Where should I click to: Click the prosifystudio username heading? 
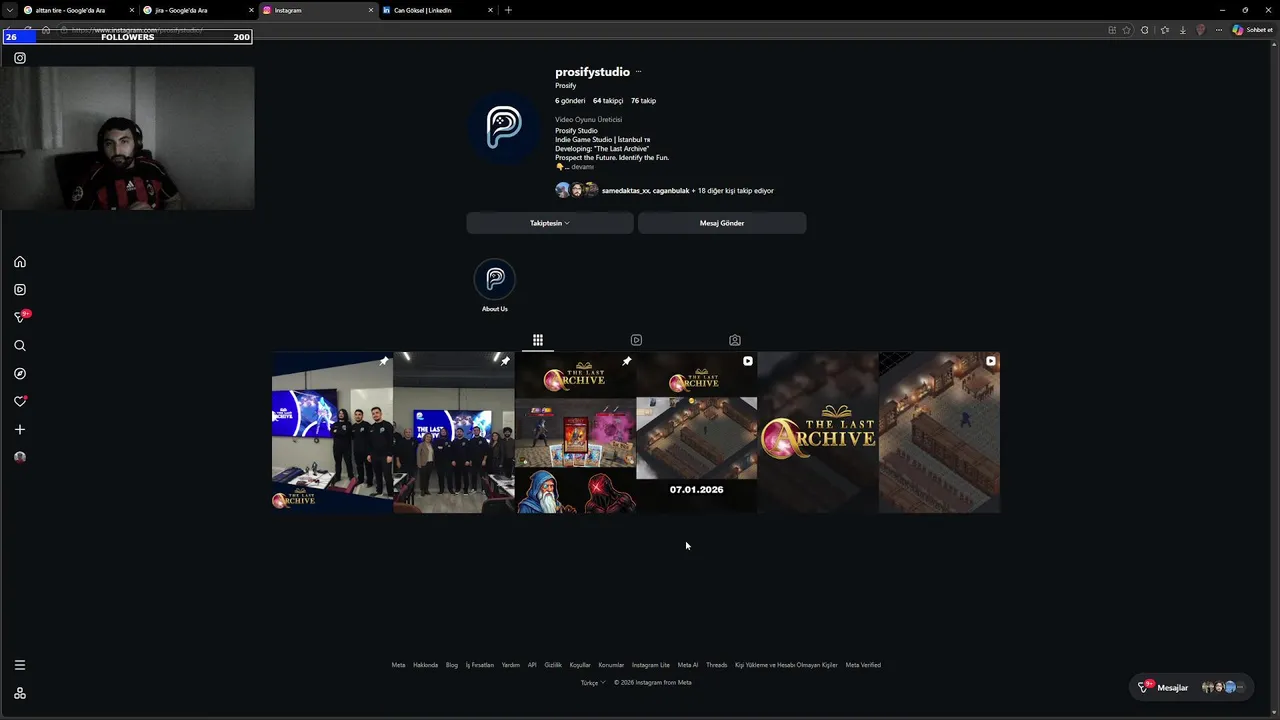(592, 72)
